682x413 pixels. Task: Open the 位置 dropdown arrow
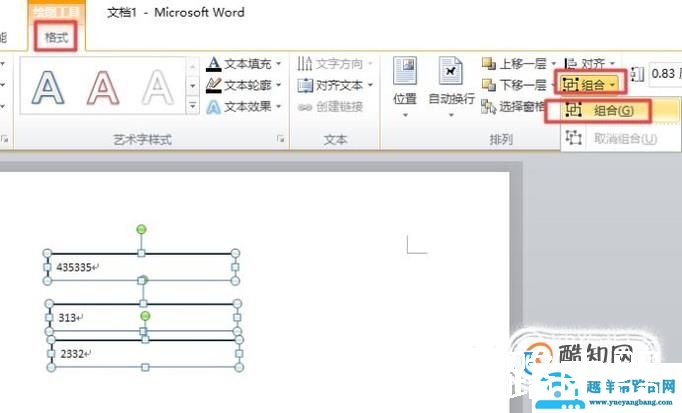coord(405,115)
